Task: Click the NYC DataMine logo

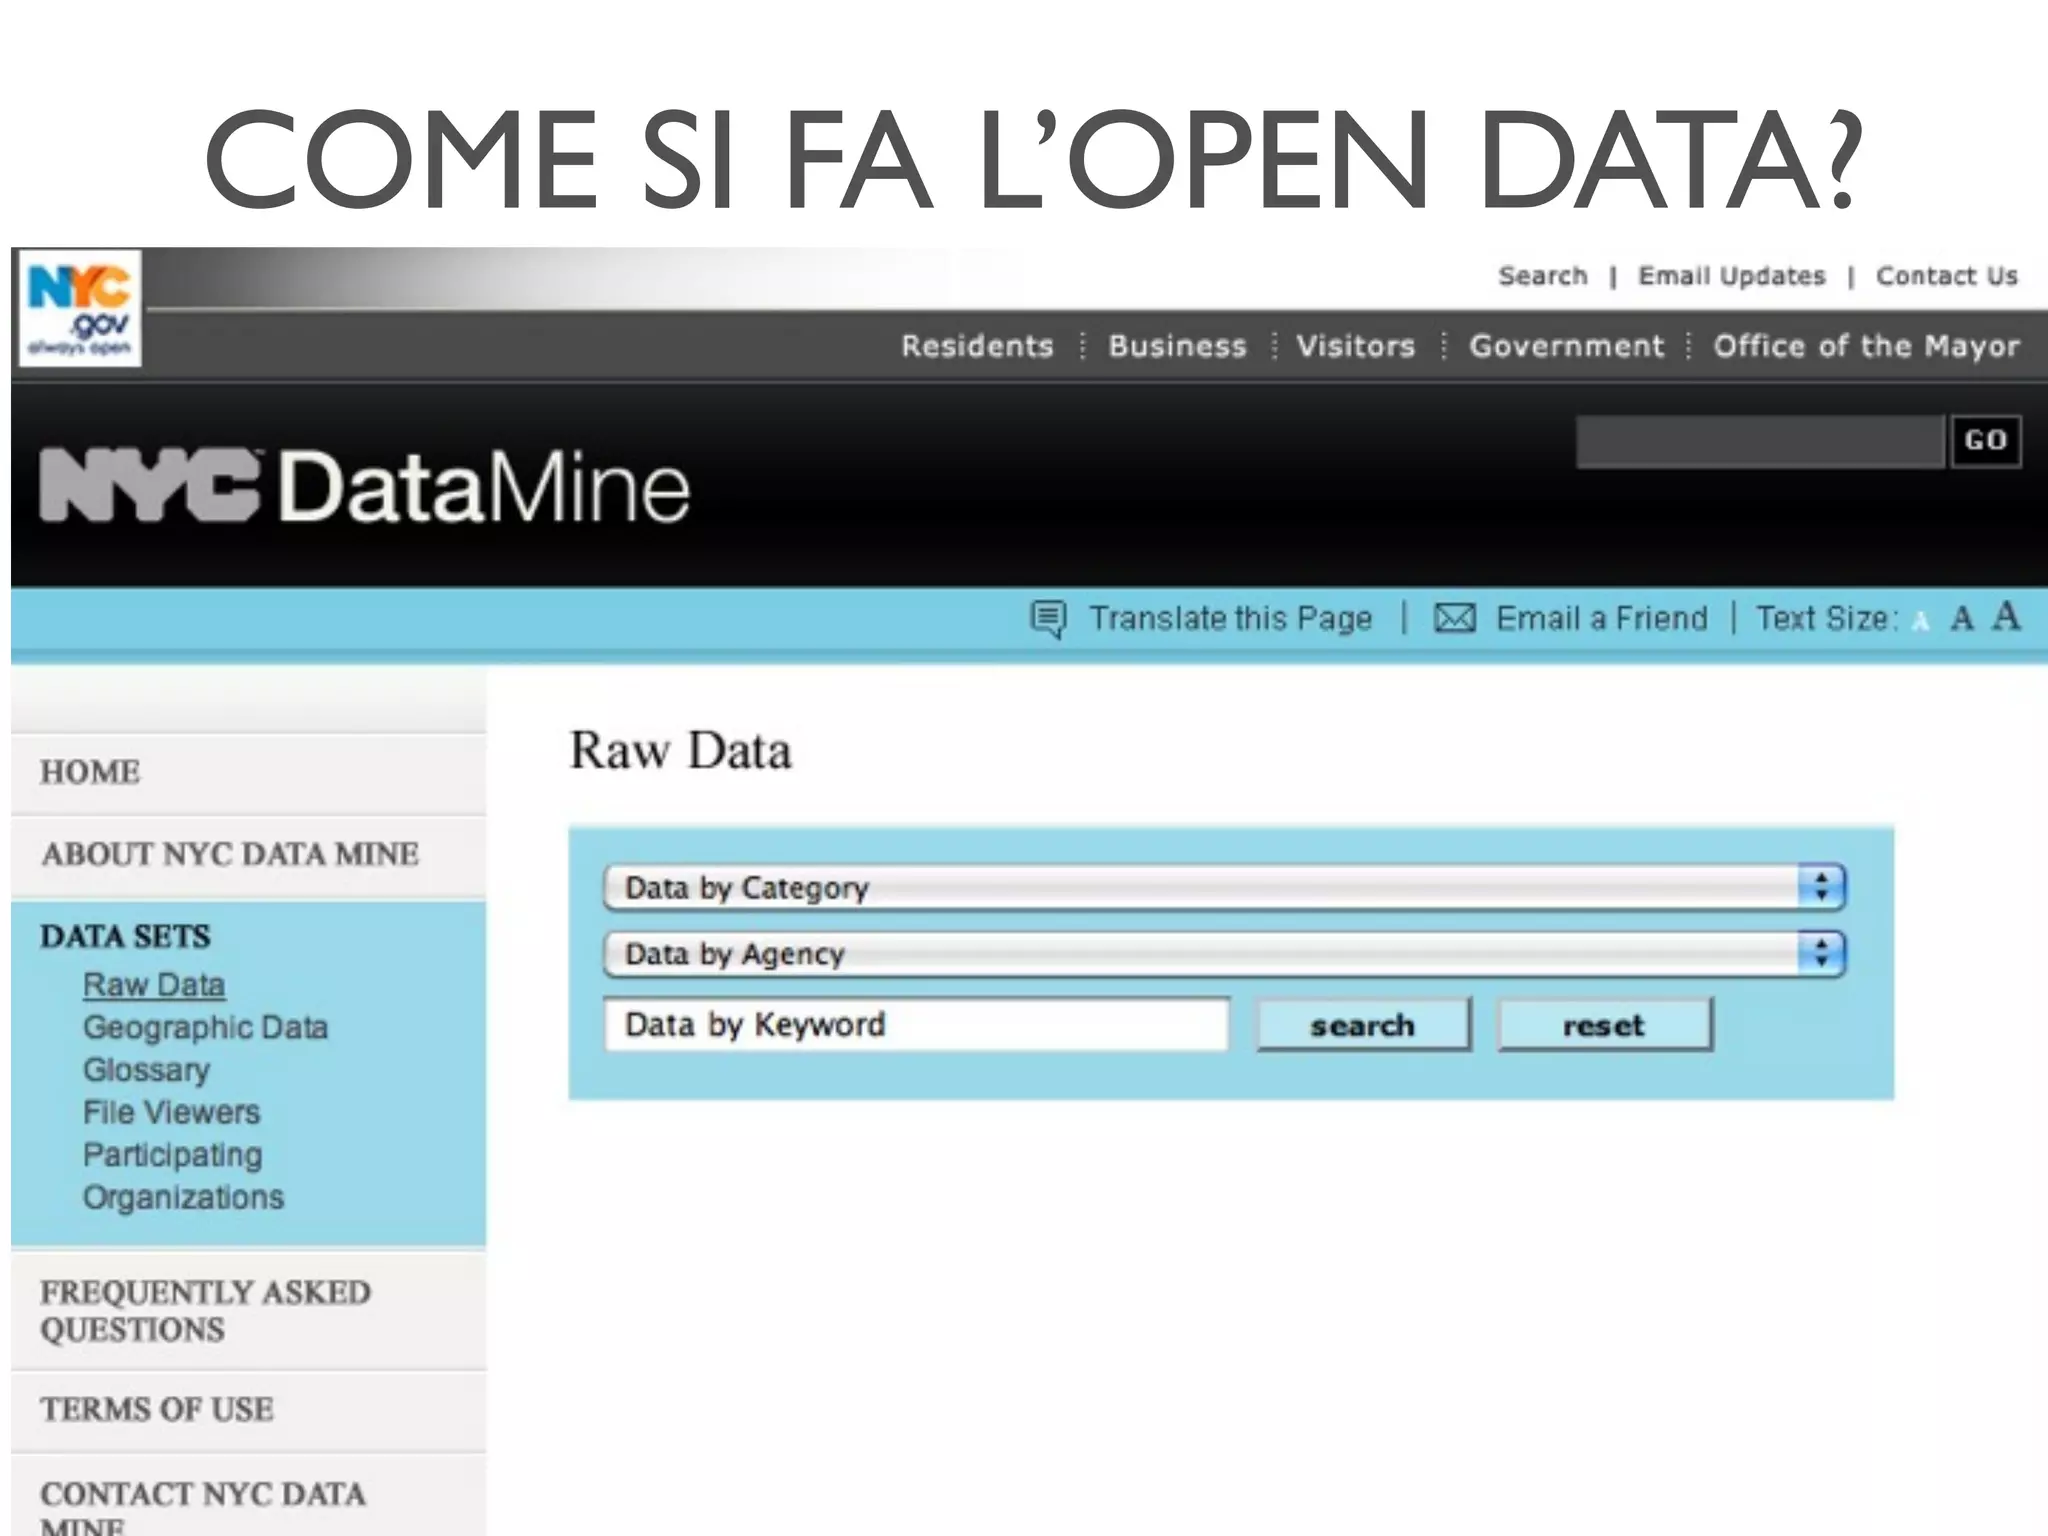Action: pos(365,487)
